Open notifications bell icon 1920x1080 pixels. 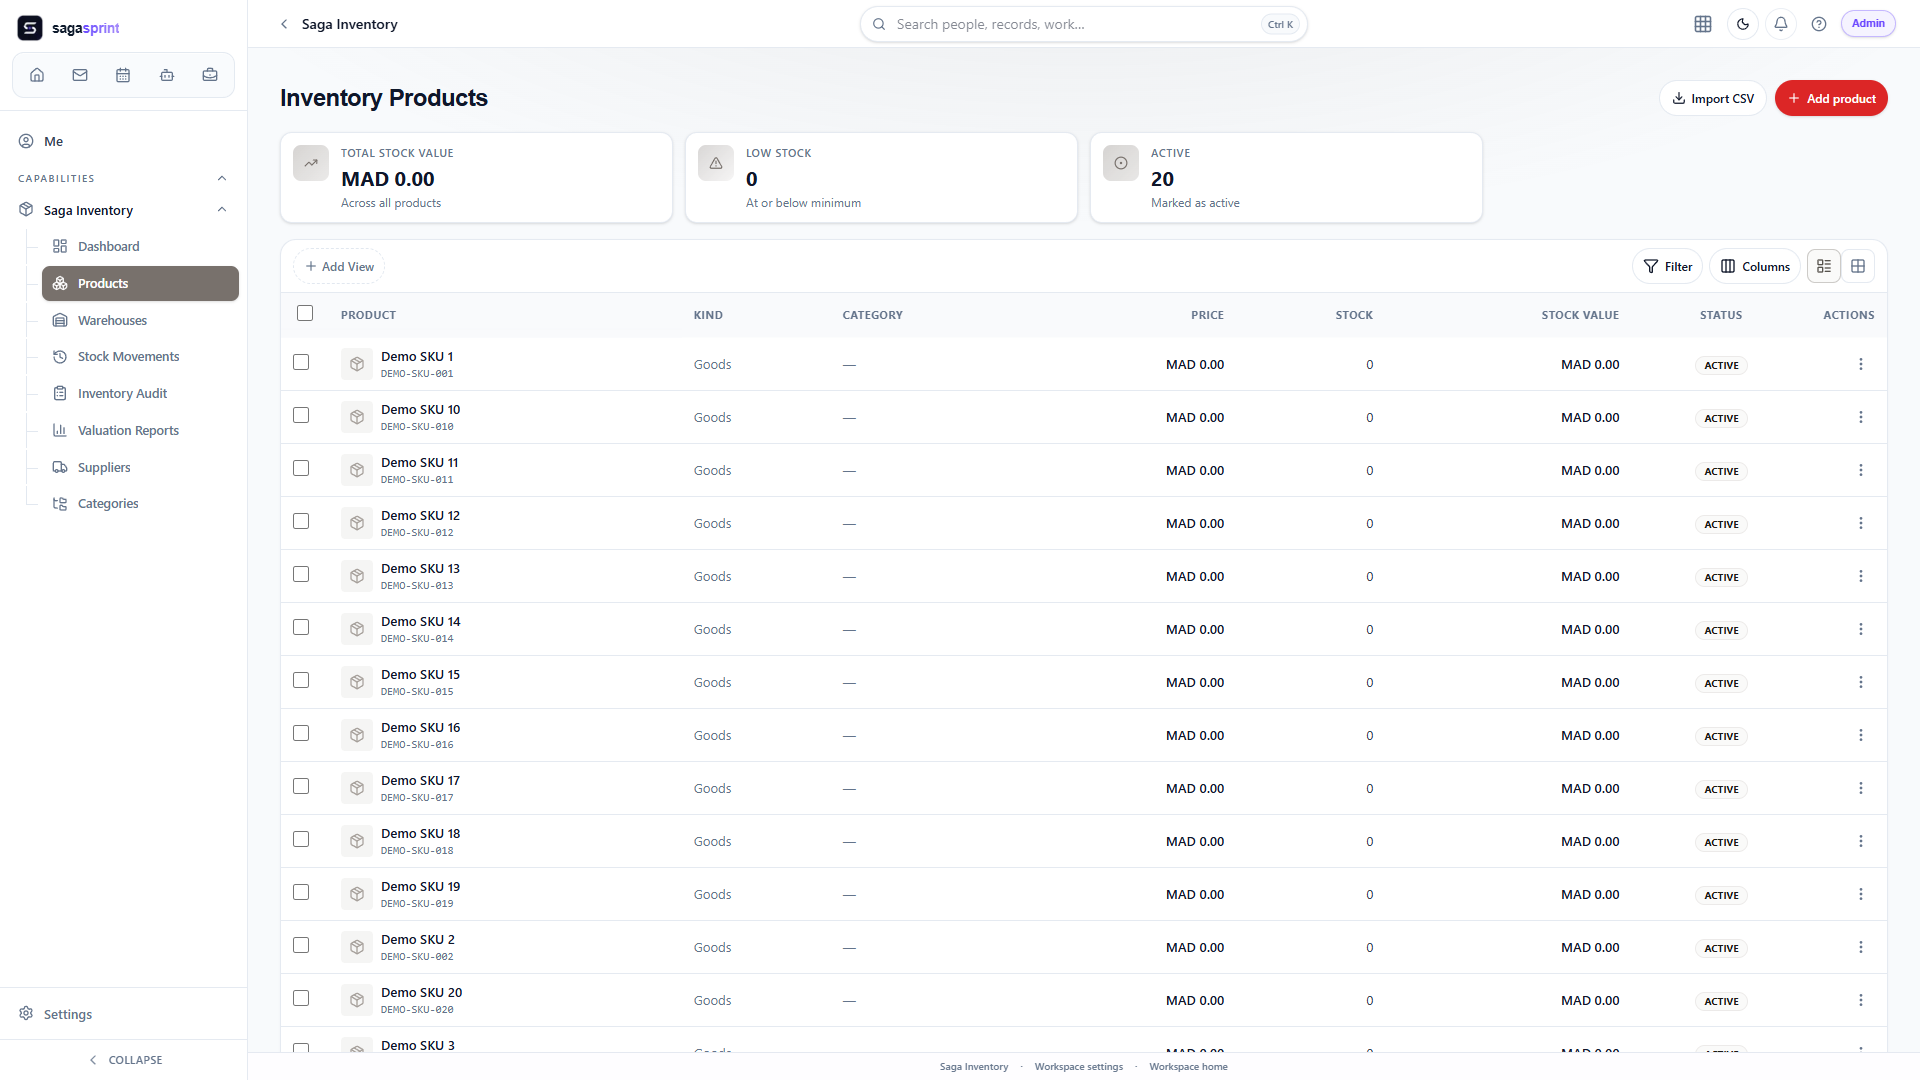click(1781, 24)
